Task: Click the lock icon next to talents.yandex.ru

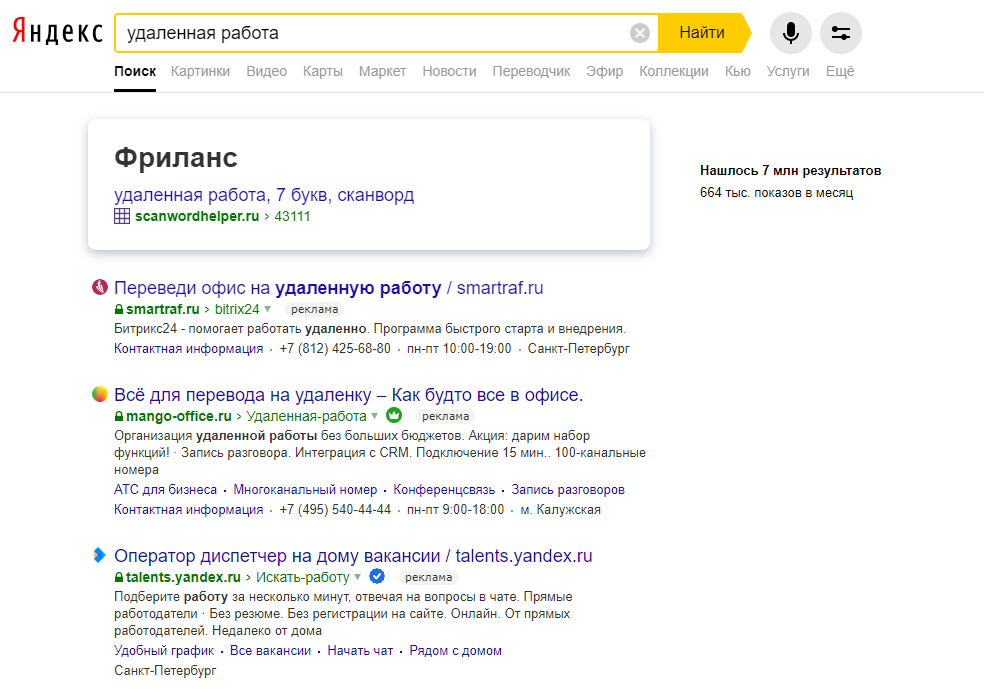Action: coord(119,577)
